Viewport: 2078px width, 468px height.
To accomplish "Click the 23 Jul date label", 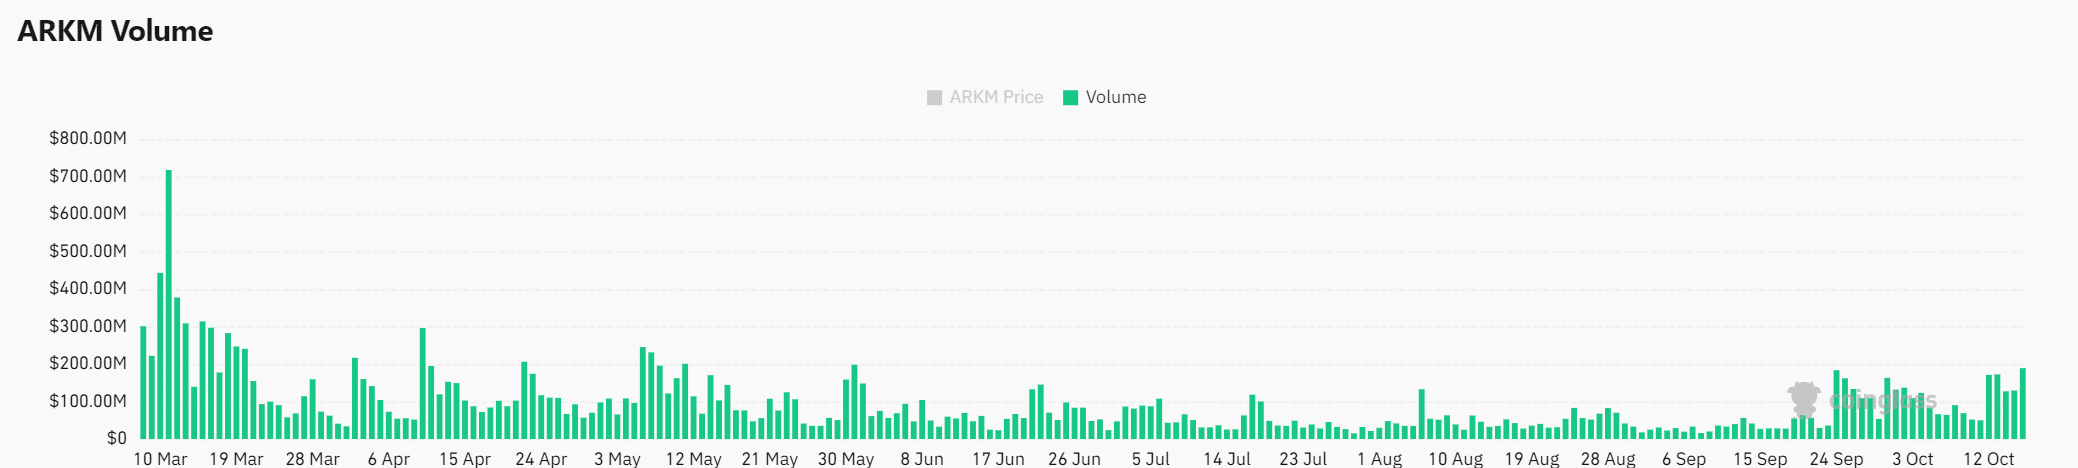I will (1303, 459).
